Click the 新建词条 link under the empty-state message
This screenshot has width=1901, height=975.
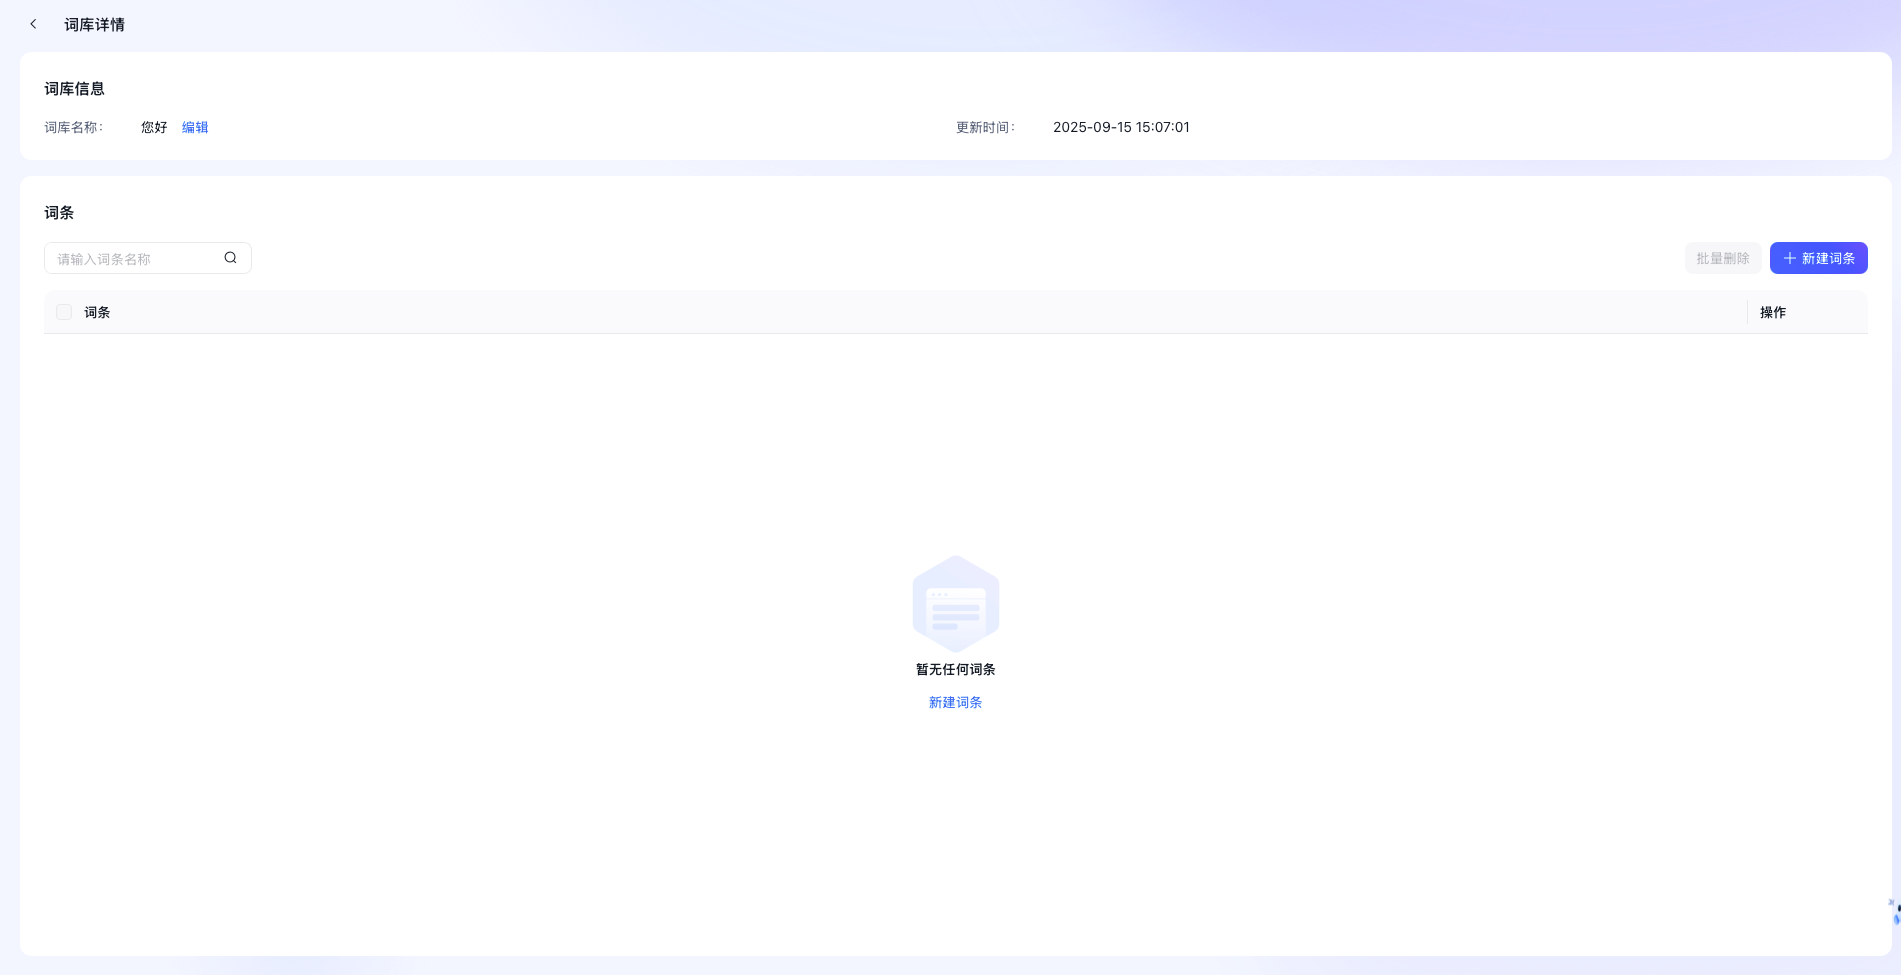tap(955, 702)
